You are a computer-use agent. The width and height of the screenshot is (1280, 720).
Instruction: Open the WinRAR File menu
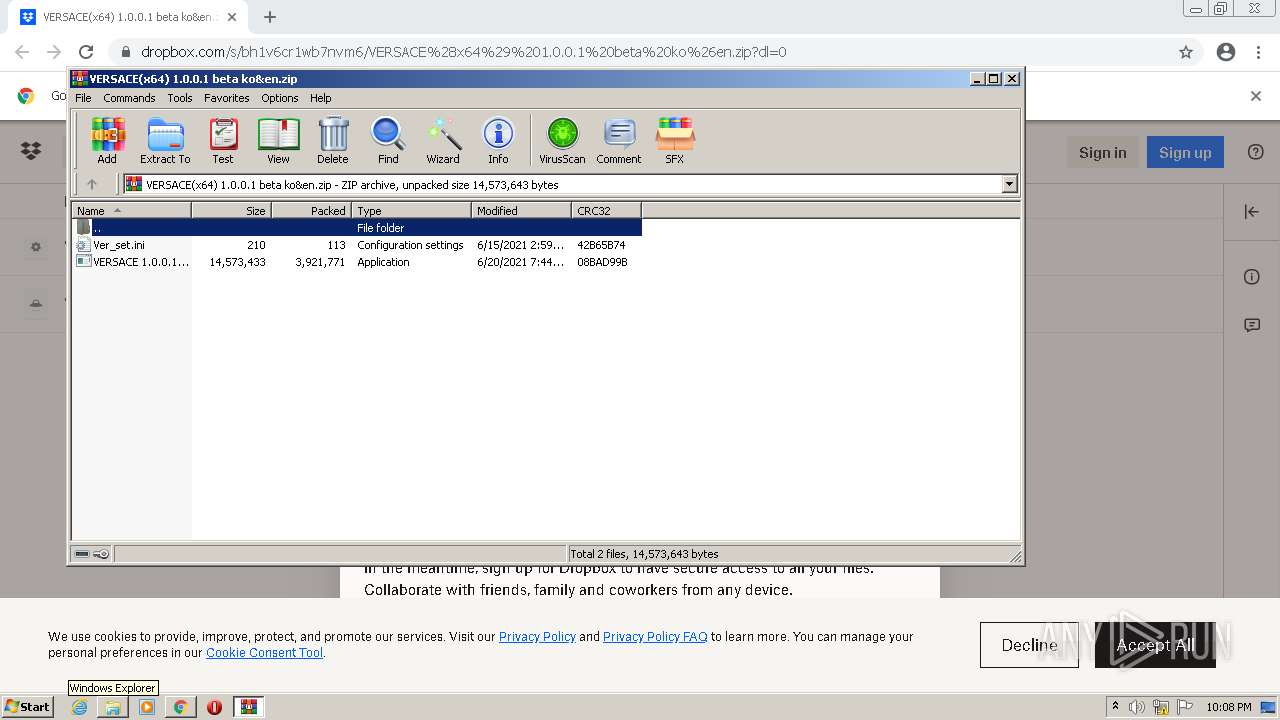tap(83, 98)
